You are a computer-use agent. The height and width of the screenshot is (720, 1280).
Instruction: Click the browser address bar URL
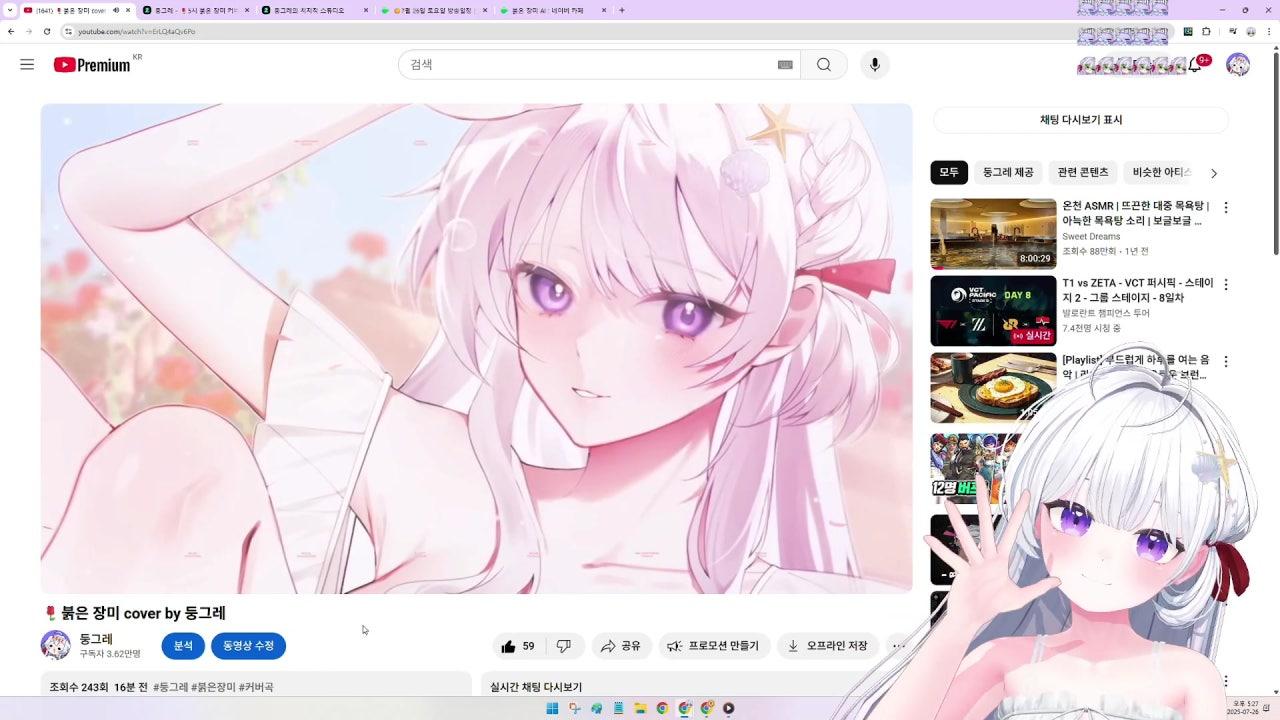pos(137,32)
